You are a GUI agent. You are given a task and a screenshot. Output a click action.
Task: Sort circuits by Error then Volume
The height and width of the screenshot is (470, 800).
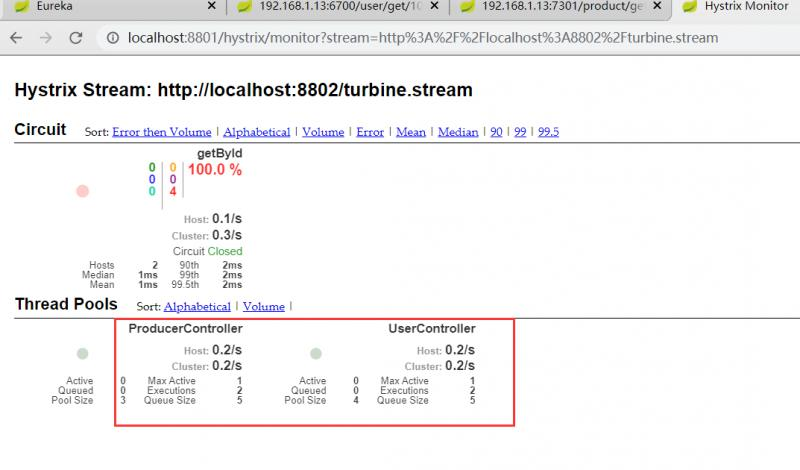coord(162,132)
